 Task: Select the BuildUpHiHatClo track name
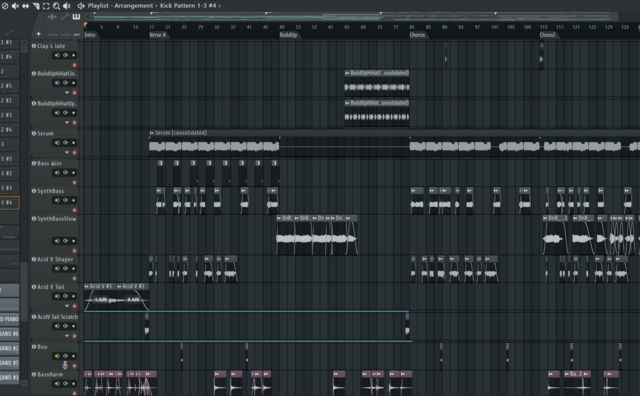[57, 74]
